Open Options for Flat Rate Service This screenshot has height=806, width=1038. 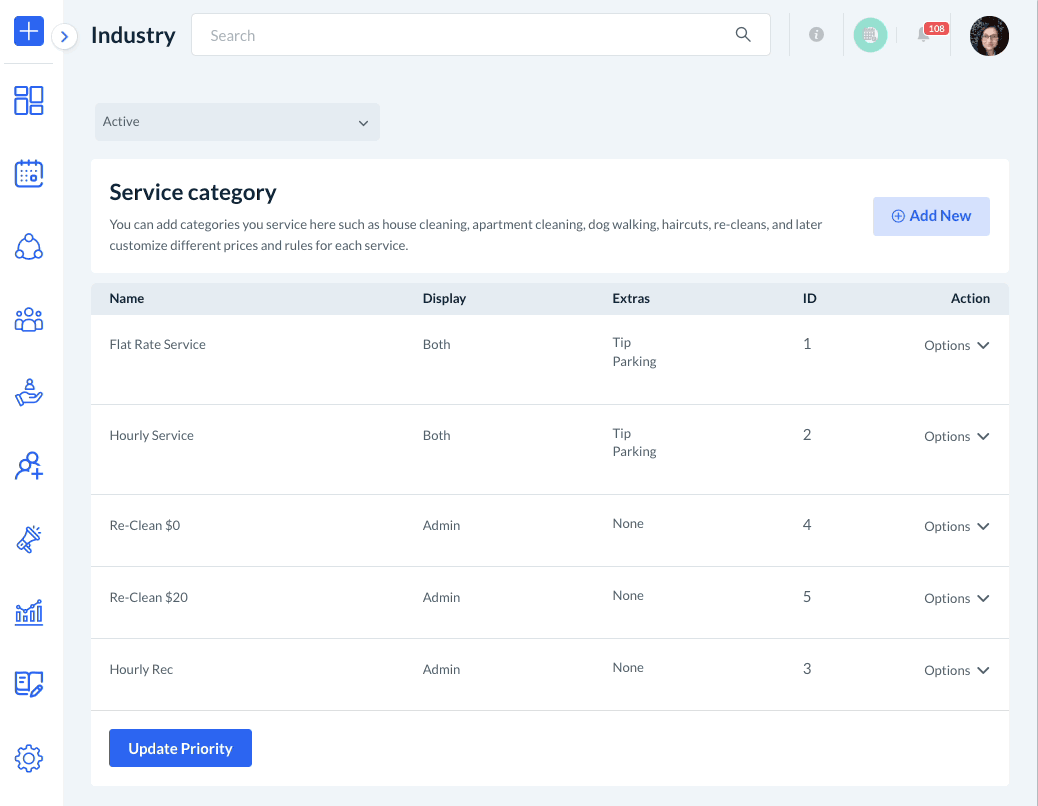[956, 345]
